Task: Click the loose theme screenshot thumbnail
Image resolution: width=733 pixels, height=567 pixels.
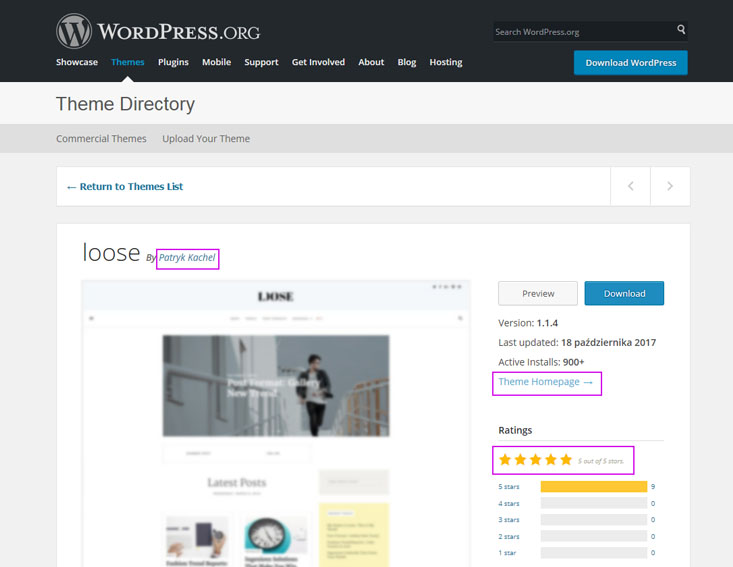Action: [x=276, y=423]
